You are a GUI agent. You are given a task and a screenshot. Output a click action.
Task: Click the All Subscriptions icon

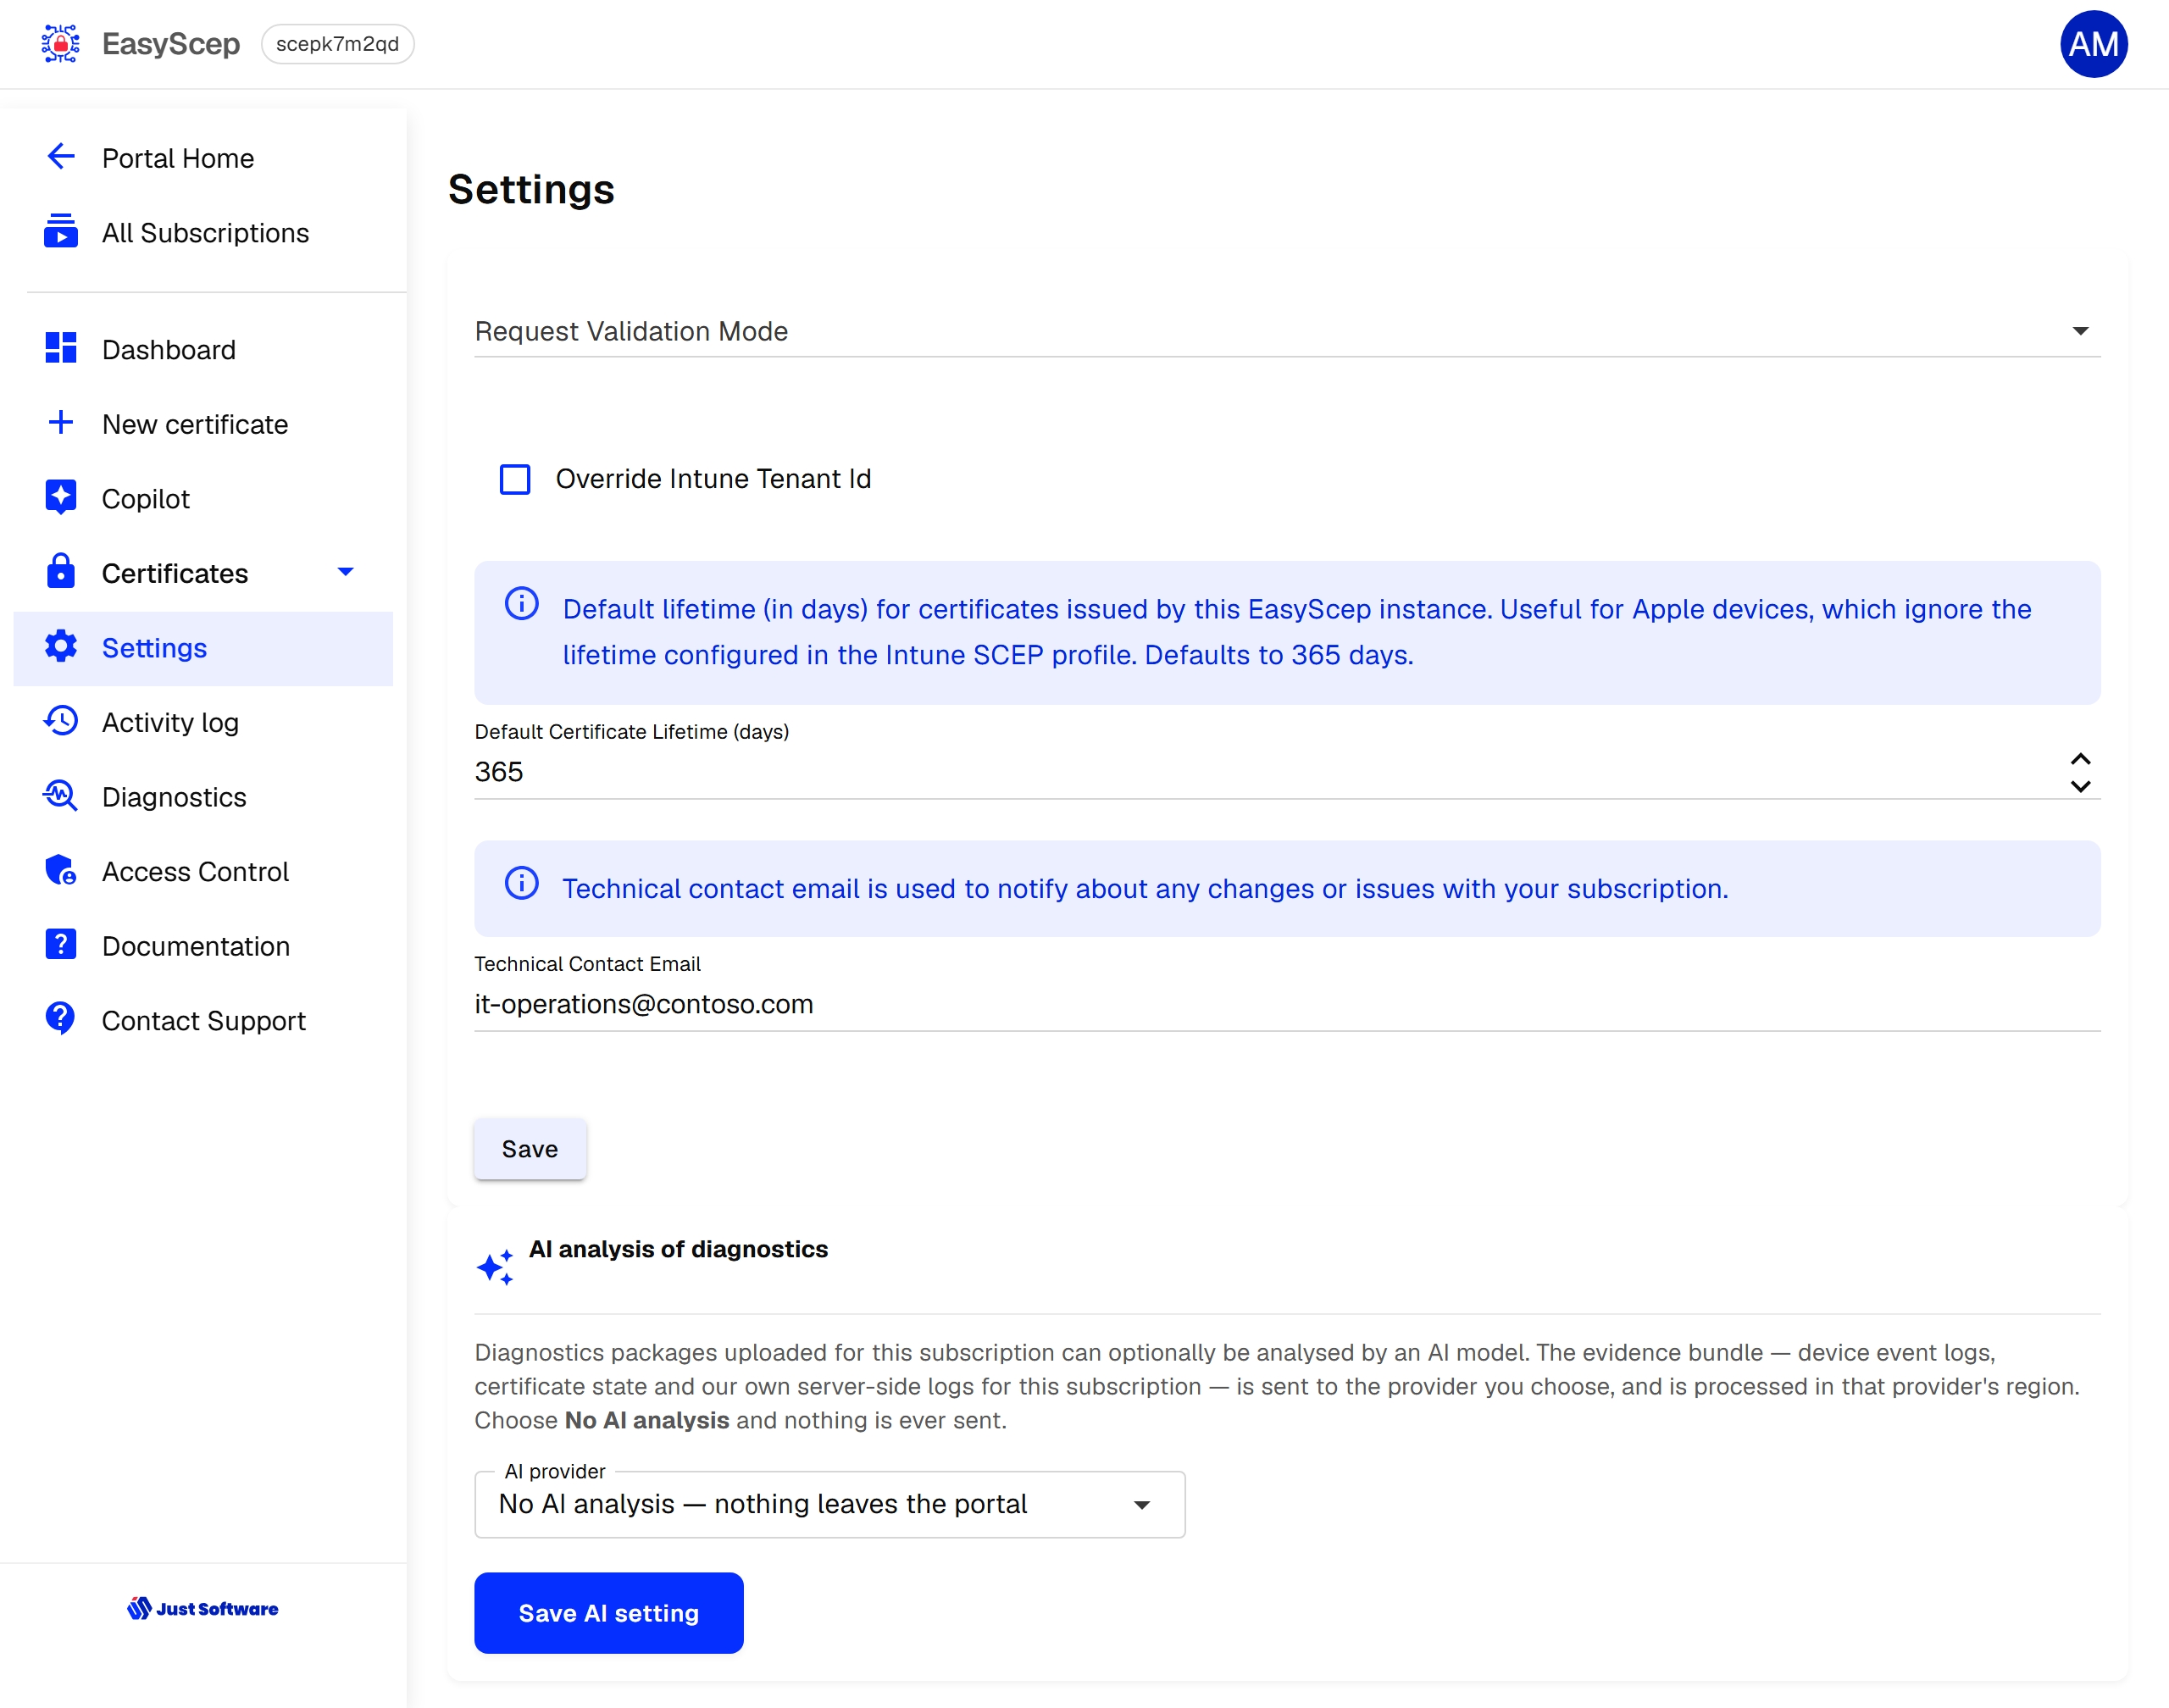point(61,231)
